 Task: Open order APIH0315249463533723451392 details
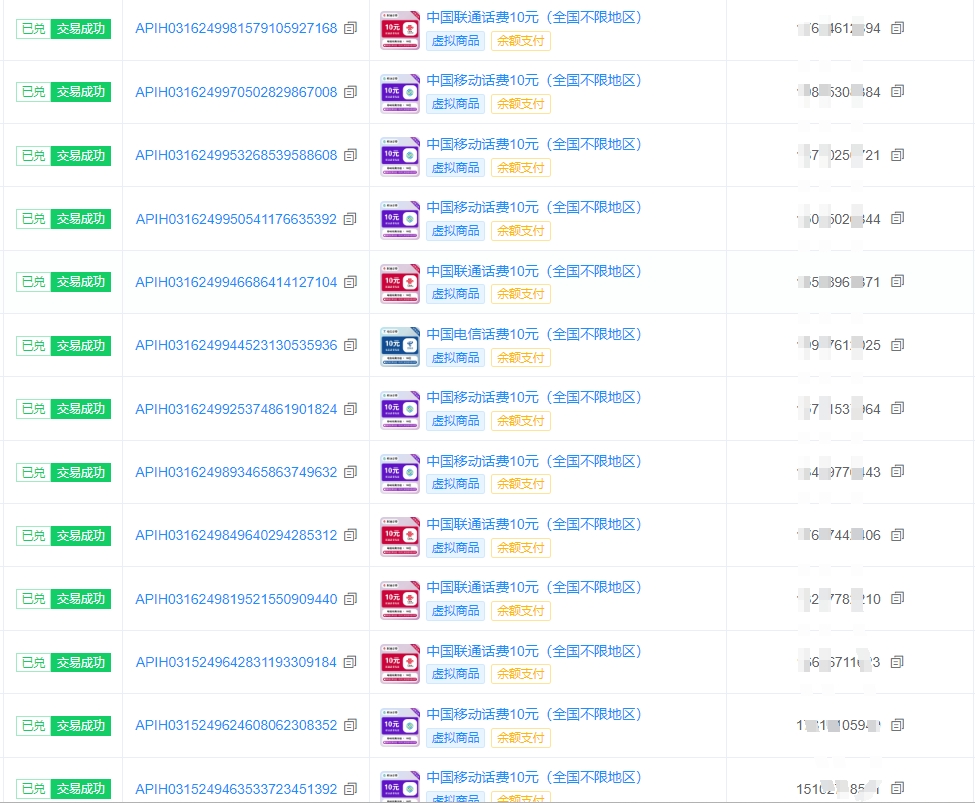(236, 789)
